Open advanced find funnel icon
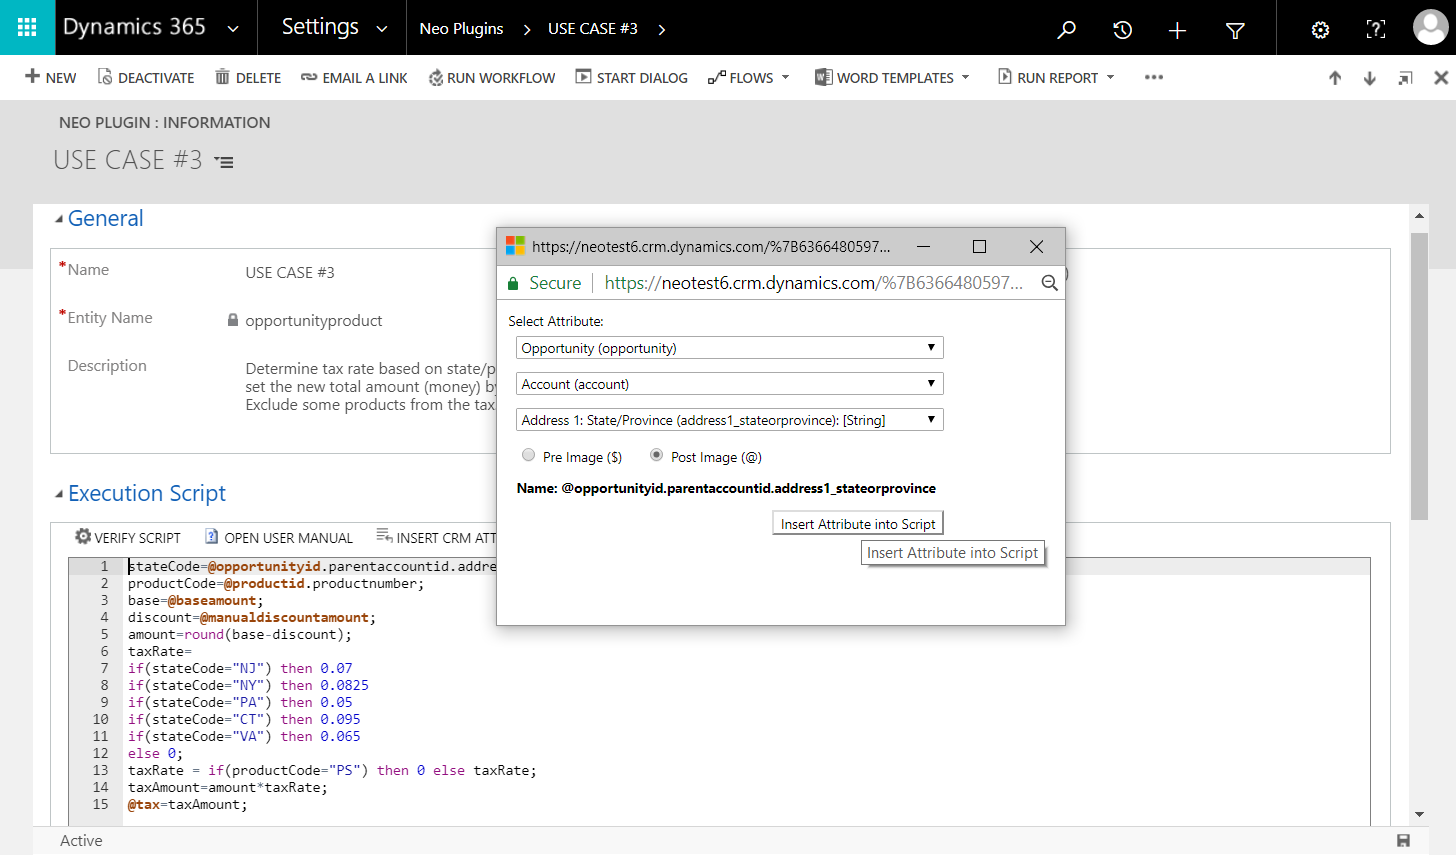 (1235, 31)
